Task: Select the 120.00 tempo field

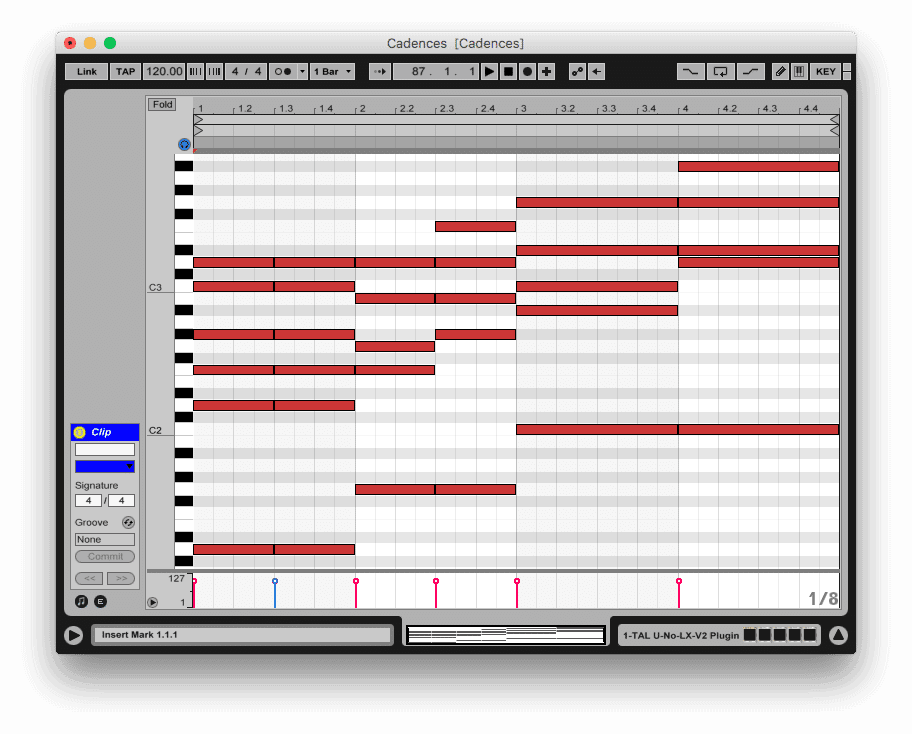Action: click(x=164, y=72)
